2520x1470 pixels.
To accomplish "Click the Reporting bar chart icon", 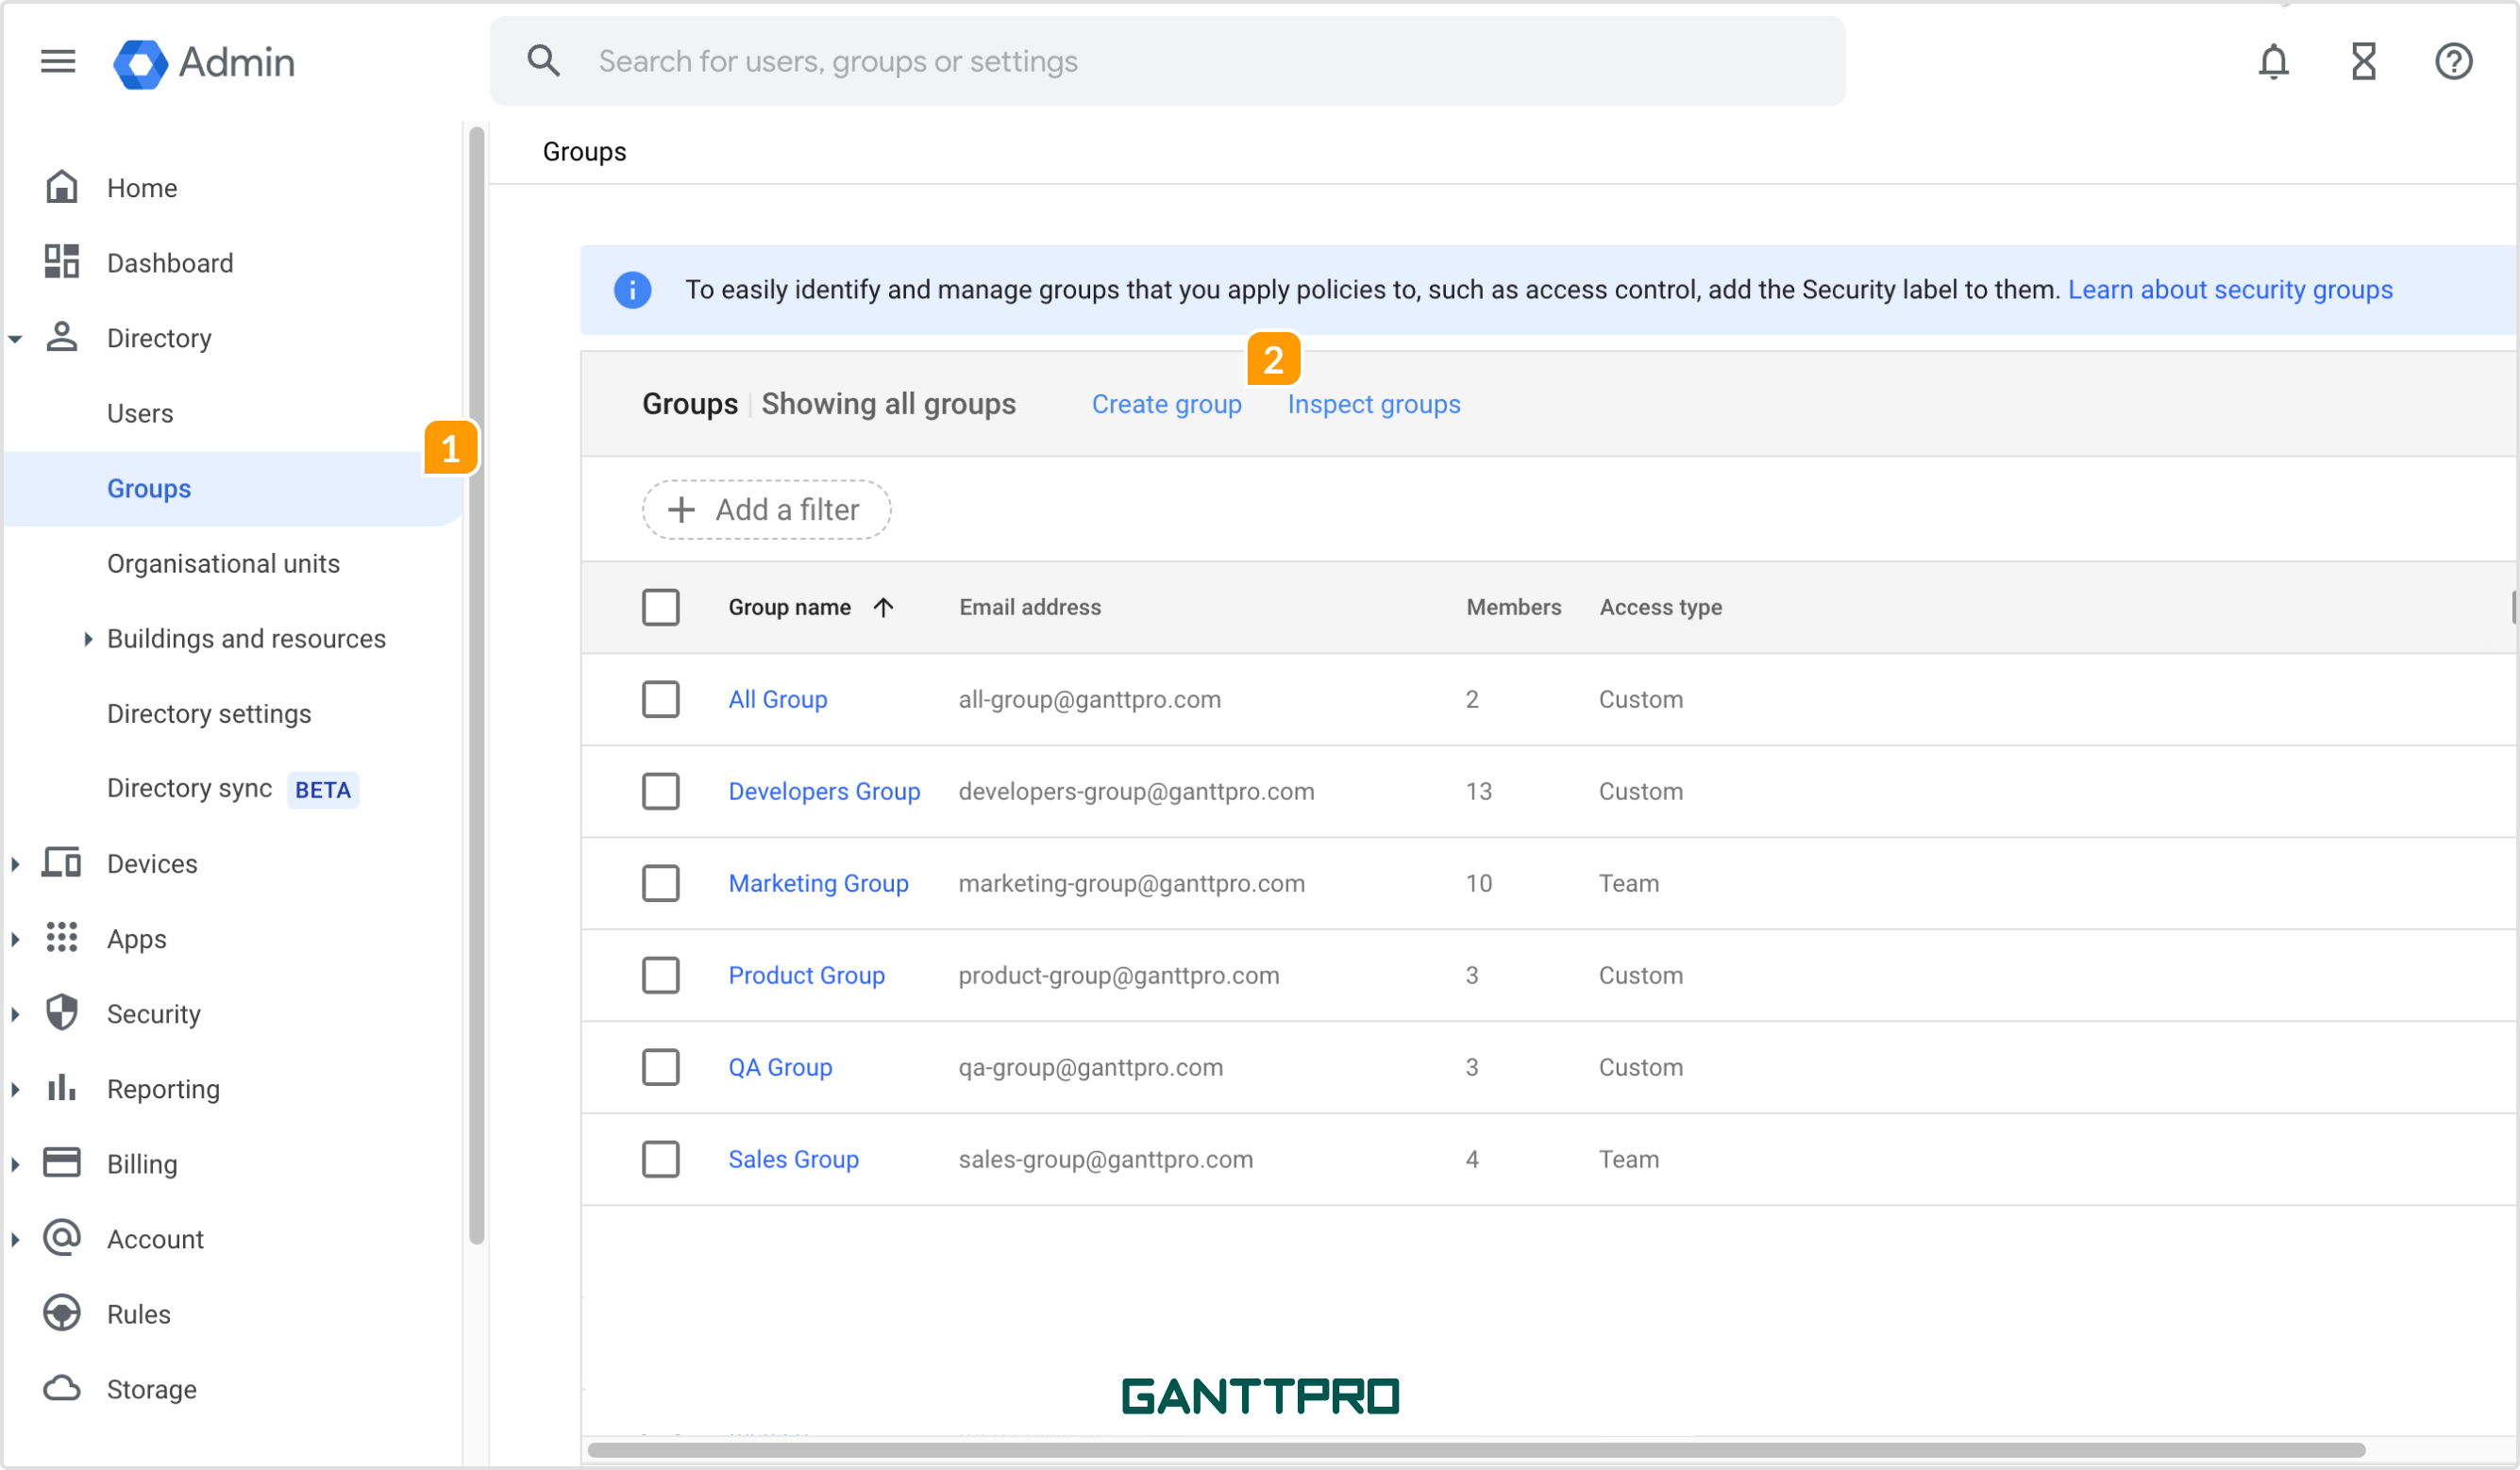I will (62, 1087).
